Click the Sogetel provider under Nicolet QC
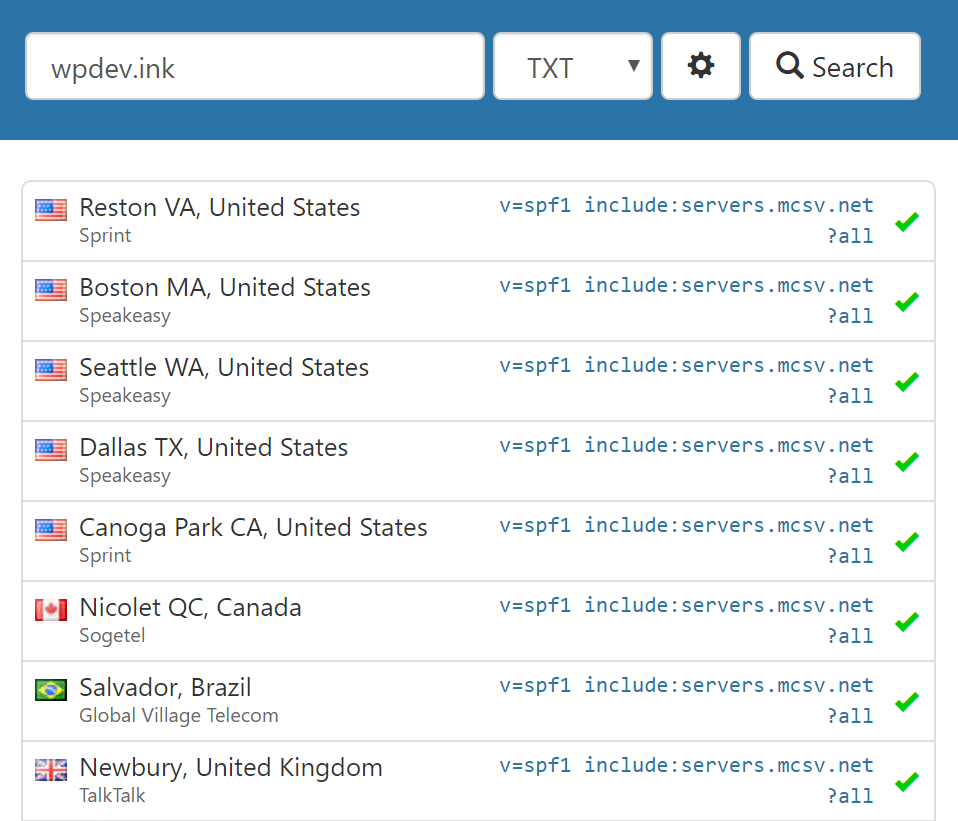Viewport: 958px width, 821px height. point(112,636)
